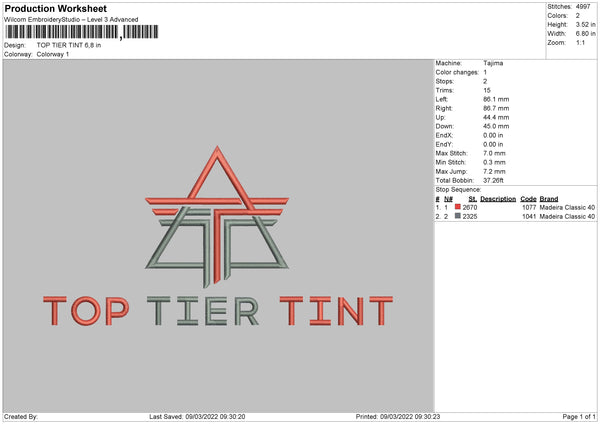Screen dimensions: 600x424
Task: Click the Total Bobbin value '37.26ft'
Action: coord(493,181)
